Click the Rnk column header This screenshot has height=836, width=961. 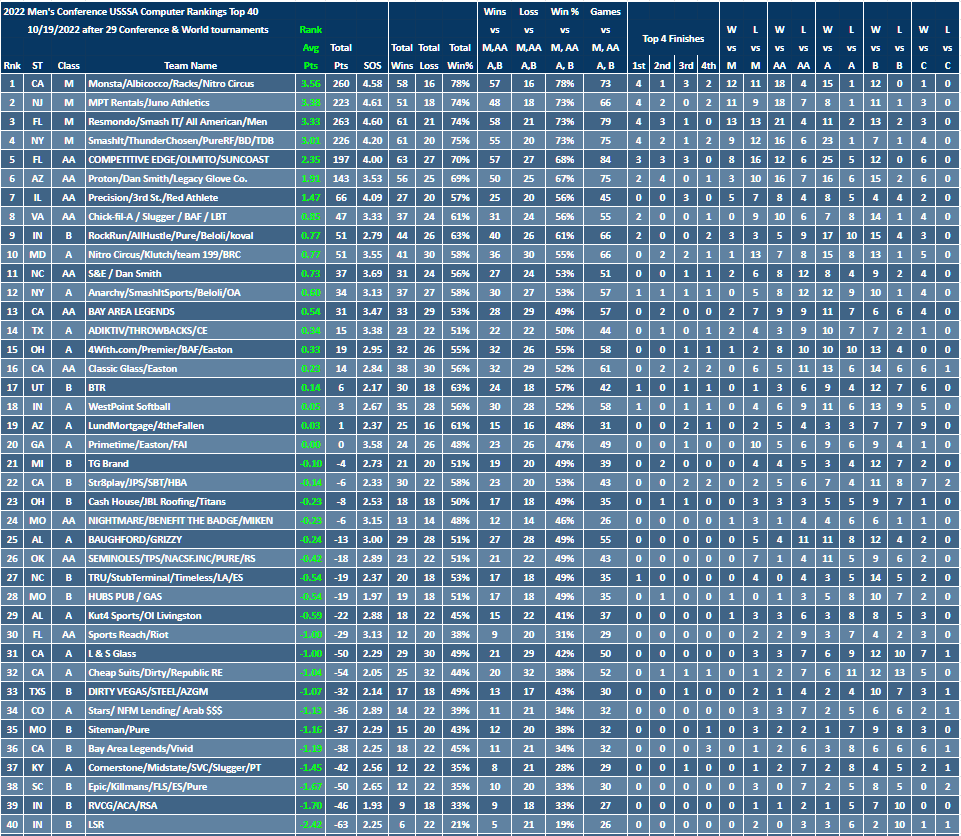click(12, 66)
